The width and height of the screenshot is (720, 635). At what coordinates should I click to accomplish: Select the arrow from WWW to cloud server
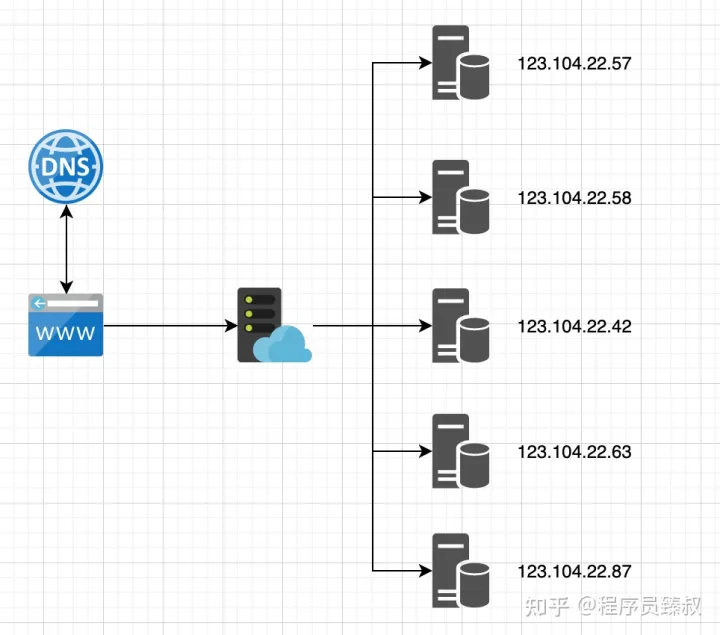click(x=170, y=326)
